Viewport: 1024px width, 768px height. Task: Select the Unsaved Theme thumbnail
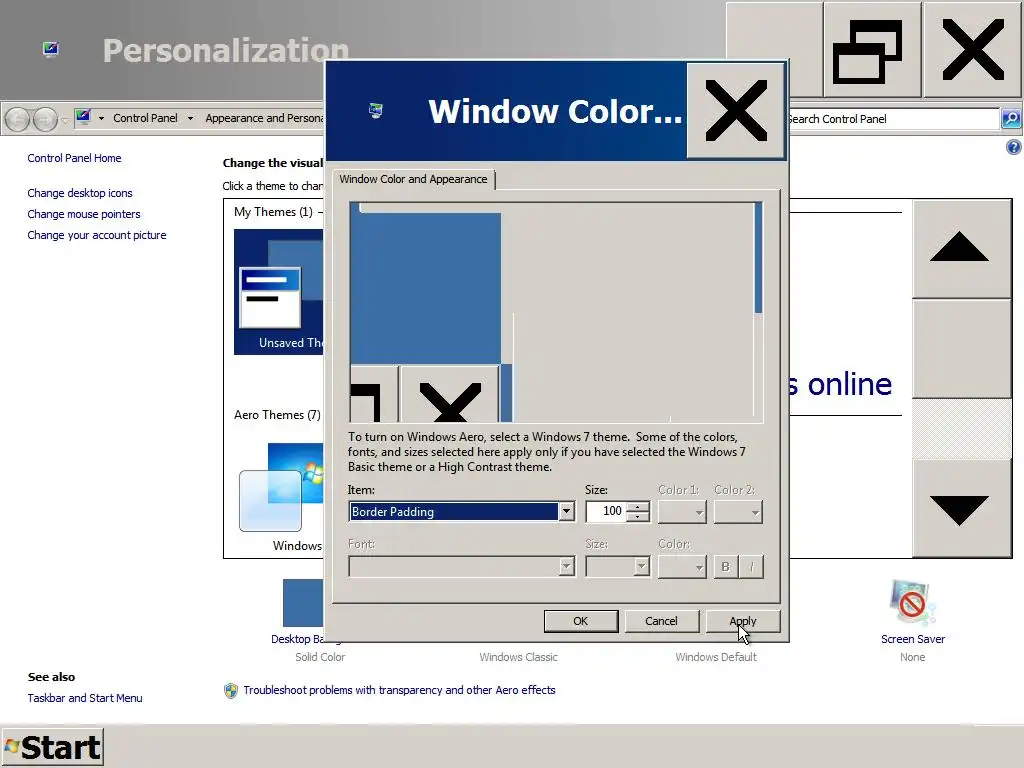(279, 292)
